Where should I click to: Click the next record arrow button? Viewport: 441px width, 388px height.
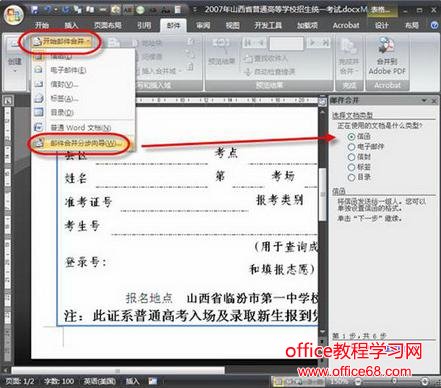[x=313, y=43]
